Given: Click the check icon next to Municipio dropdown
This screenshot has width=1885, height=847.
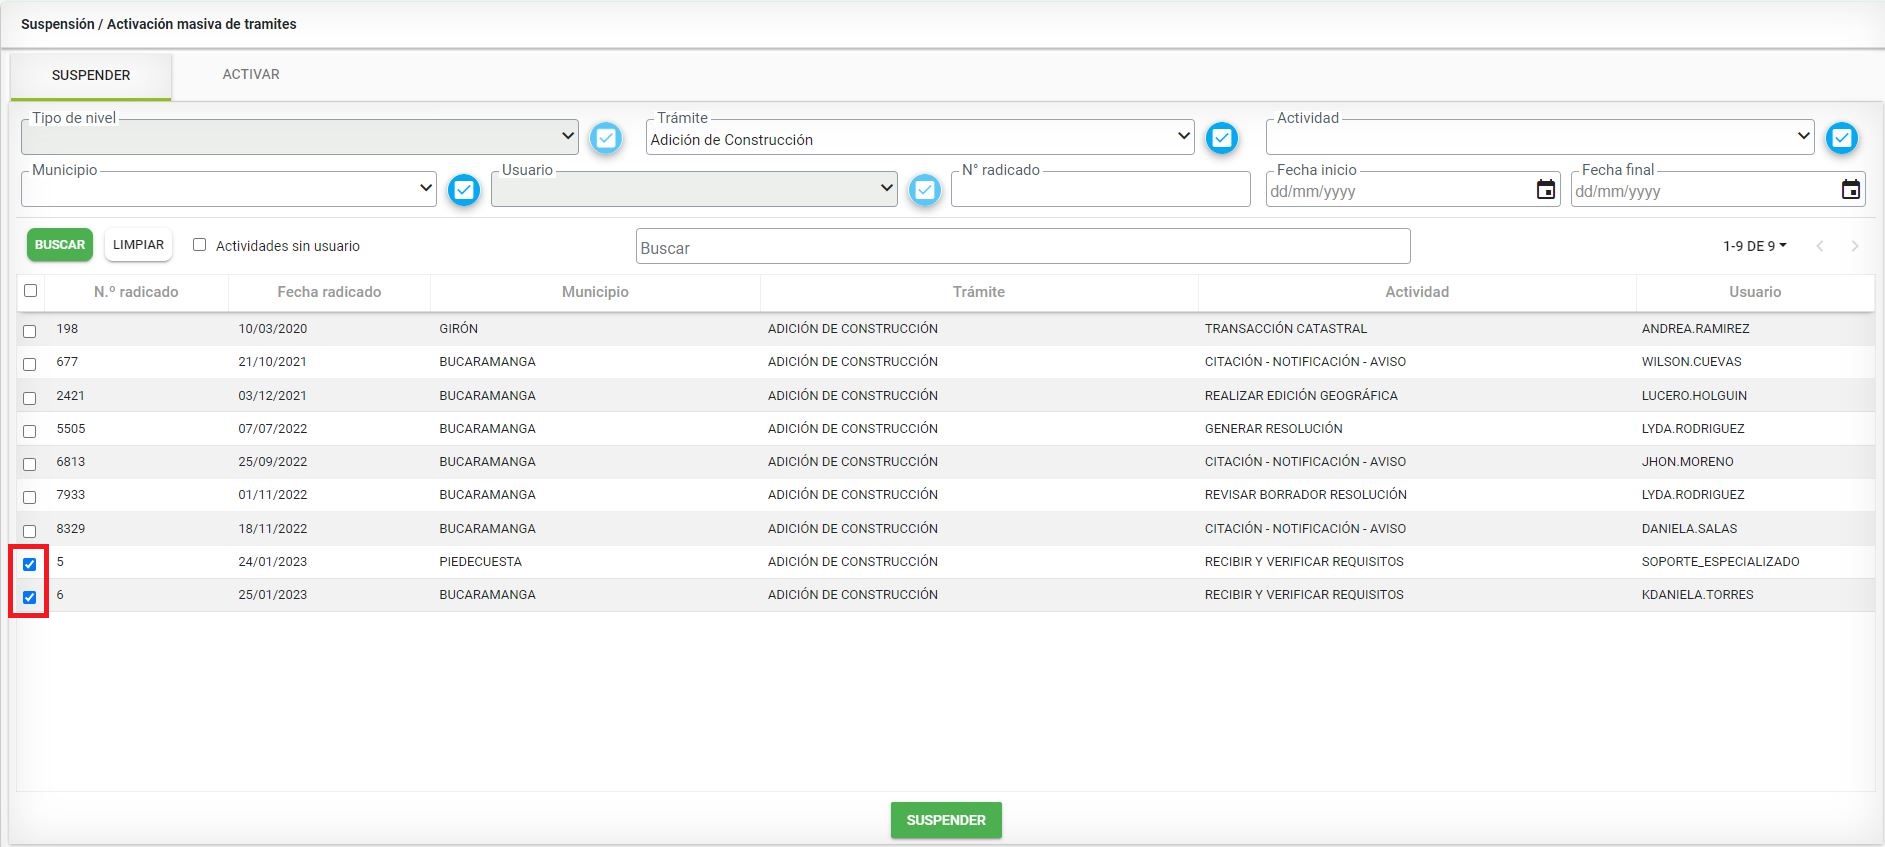Looking at the screenshot, I should [x=464, y=190].
